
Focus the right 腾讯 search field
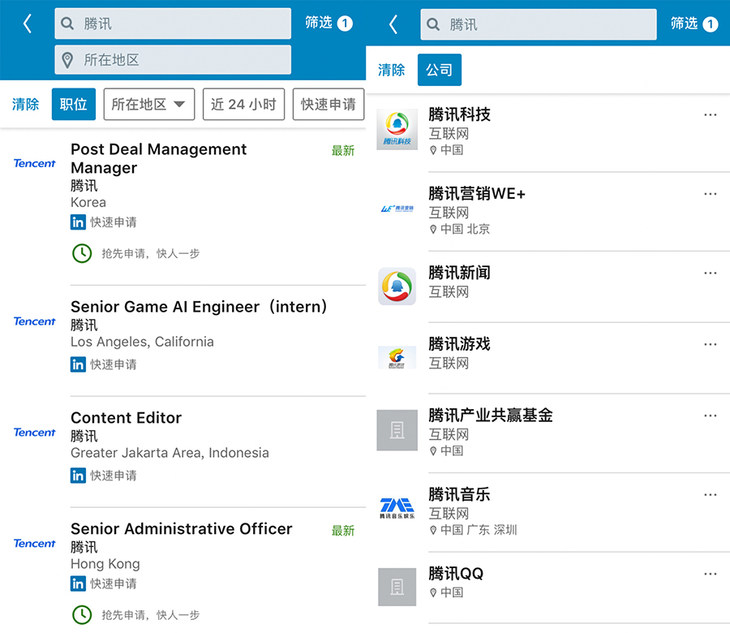tap(539, 24)
